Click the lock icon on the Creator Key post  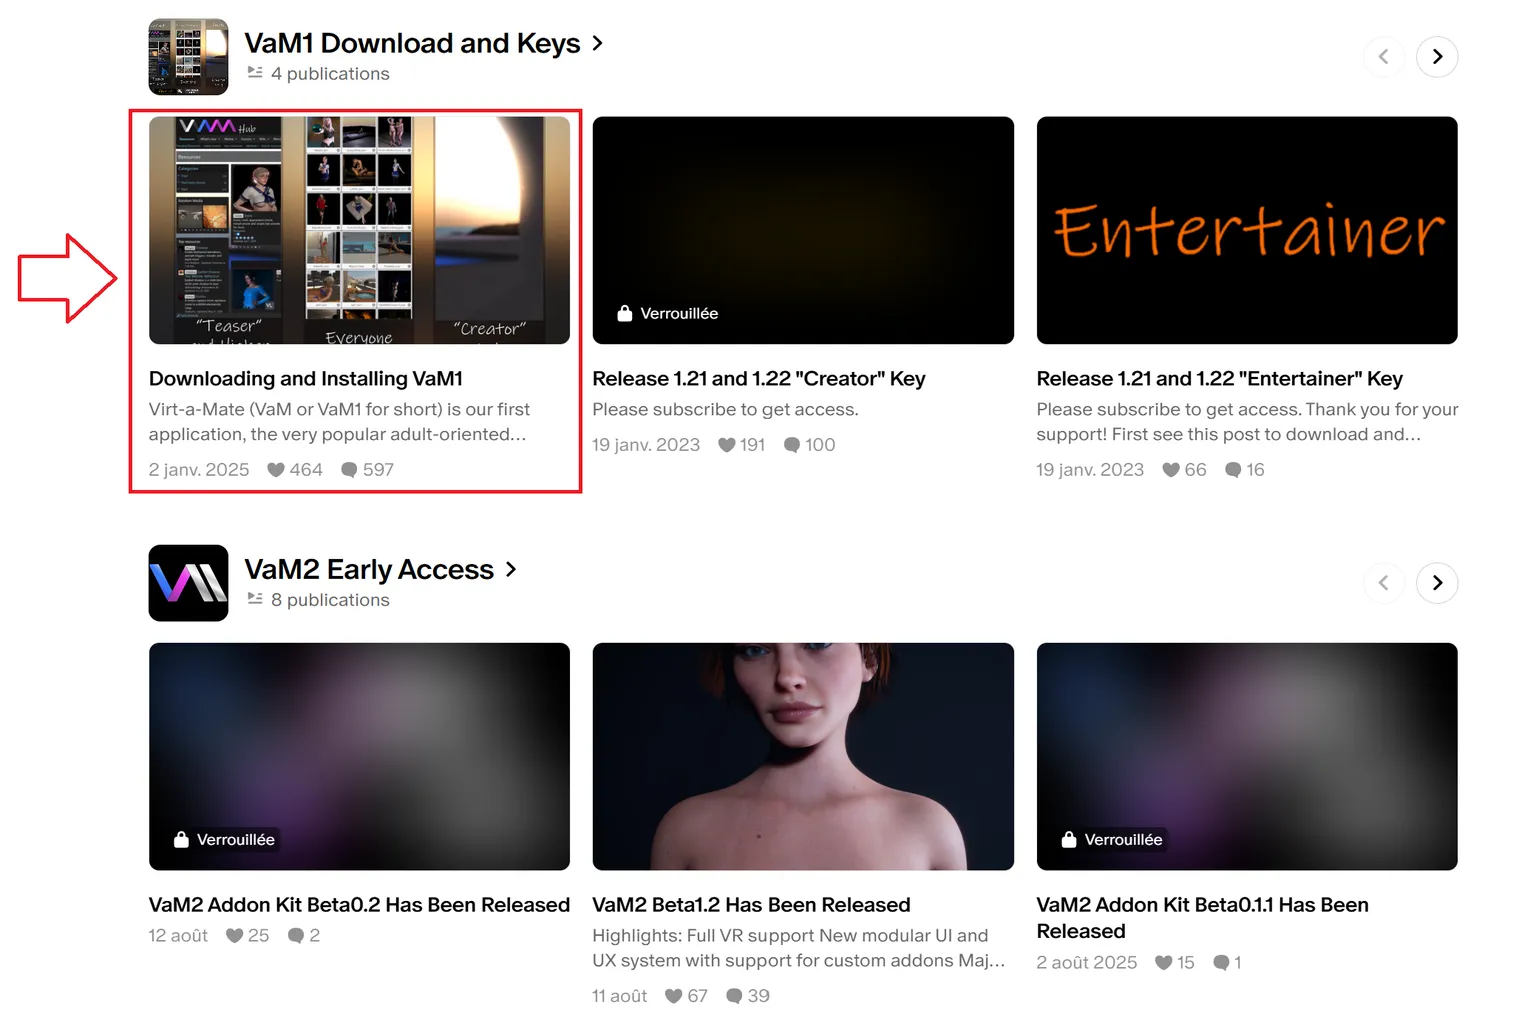click(625, 313)
